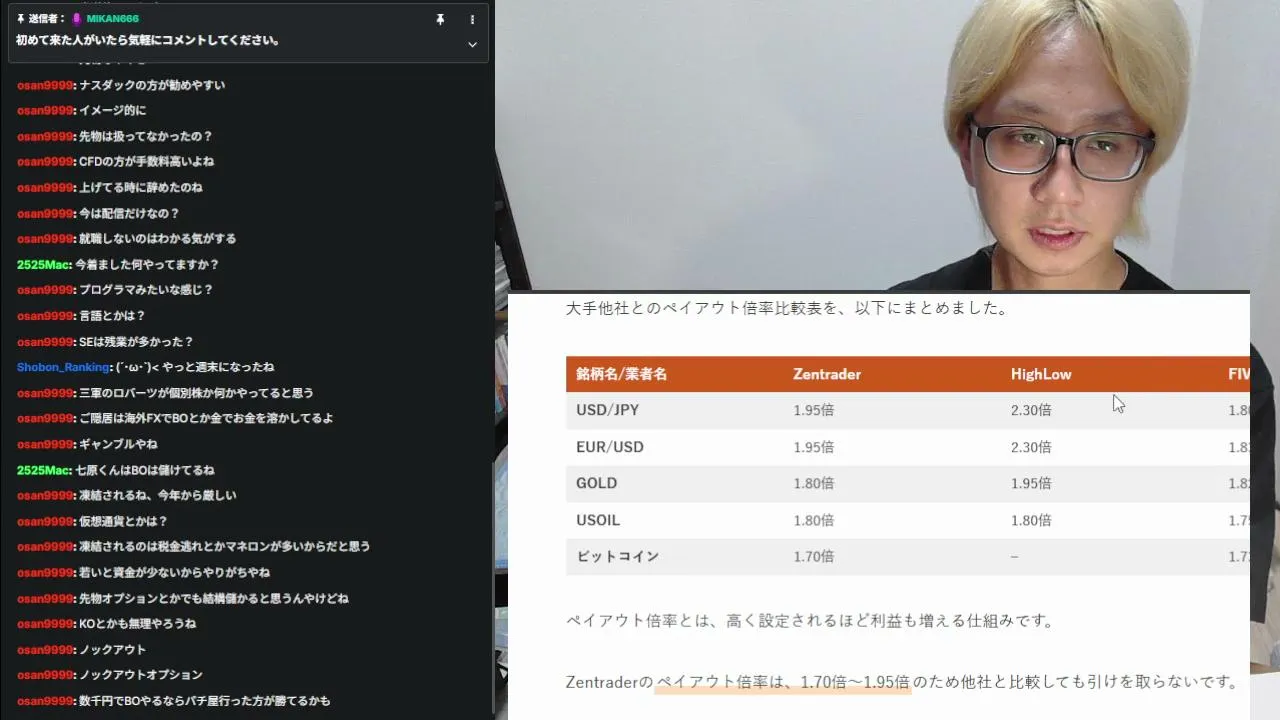The height and width of the screenshot is (720, 1280).
Task: Click Zentrader payout 1.80倍 for GOLD
Action: 813,483
